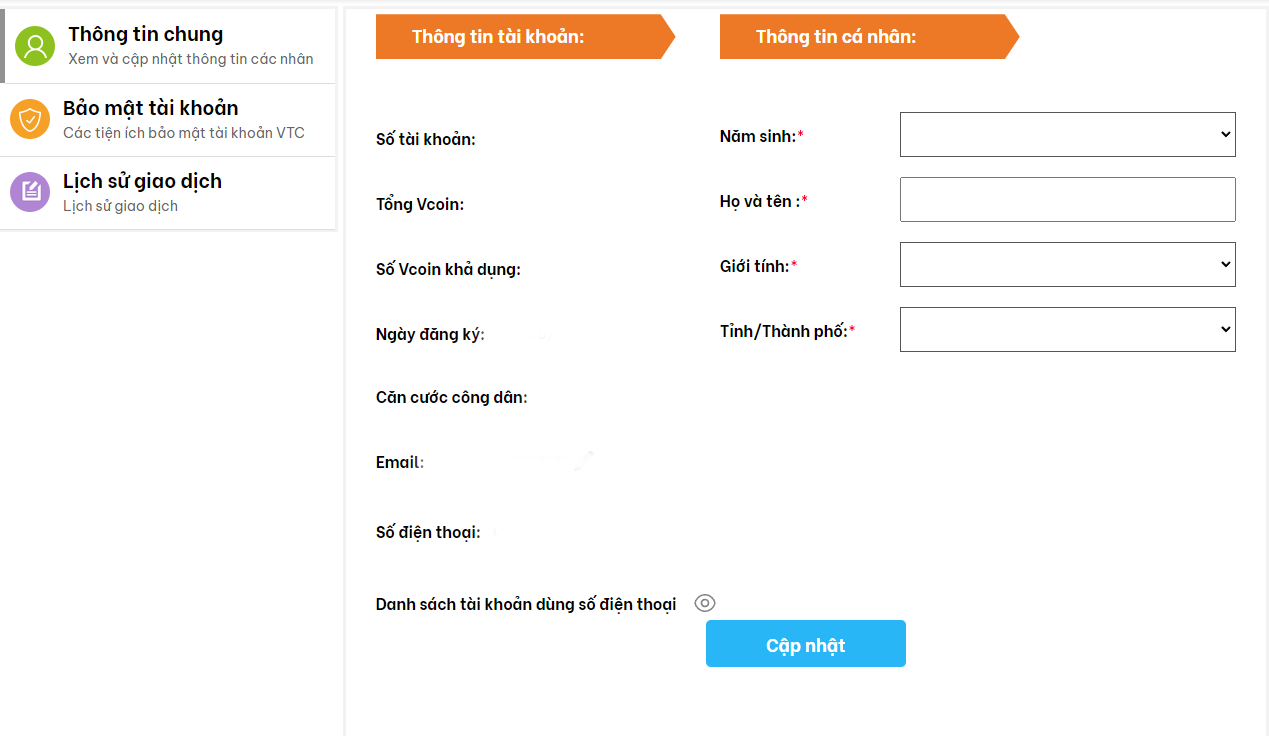Go to Lịch sử giao dịch menu title
The height and width of the screenshot is (736, 1269).
click(x=142, y=181)
